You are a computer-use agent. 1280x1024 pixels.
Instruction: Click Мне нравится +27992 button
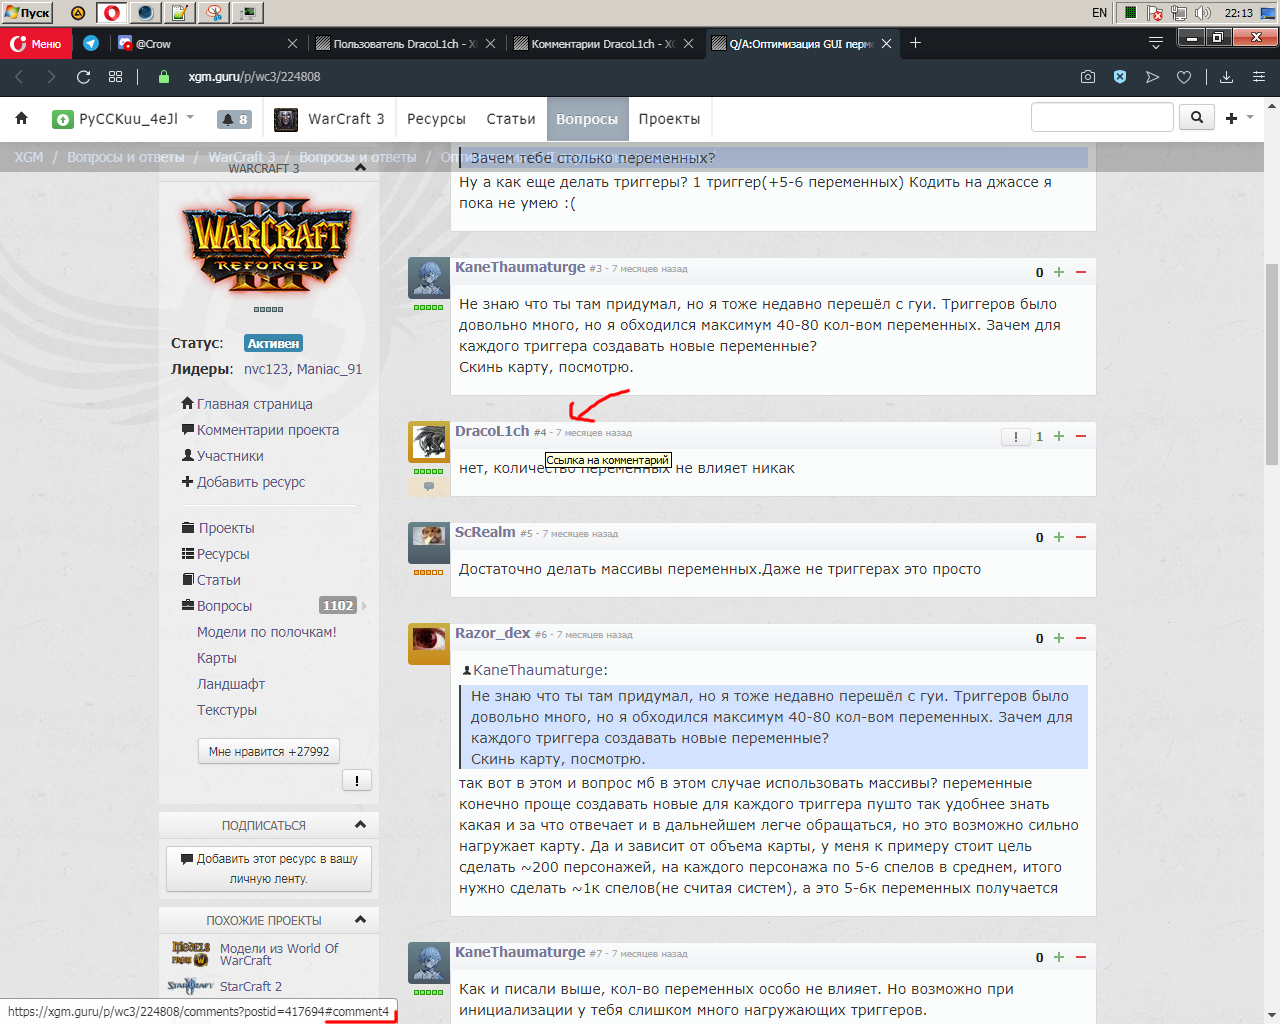pyautogui.click(x=269, y=751)
